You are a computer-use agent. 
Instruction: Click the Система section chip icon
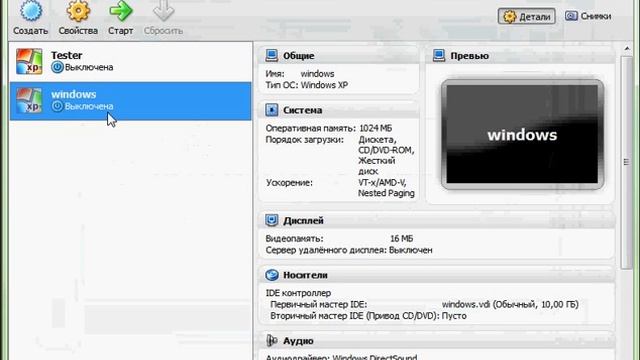click(271, 110)
